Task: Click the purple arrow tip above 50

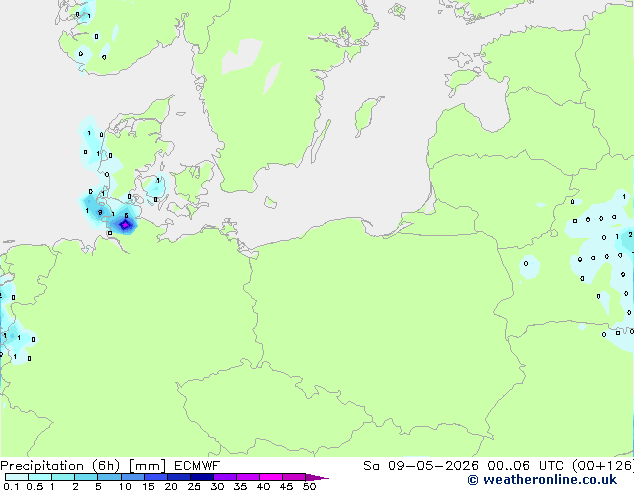Action: 317,477
